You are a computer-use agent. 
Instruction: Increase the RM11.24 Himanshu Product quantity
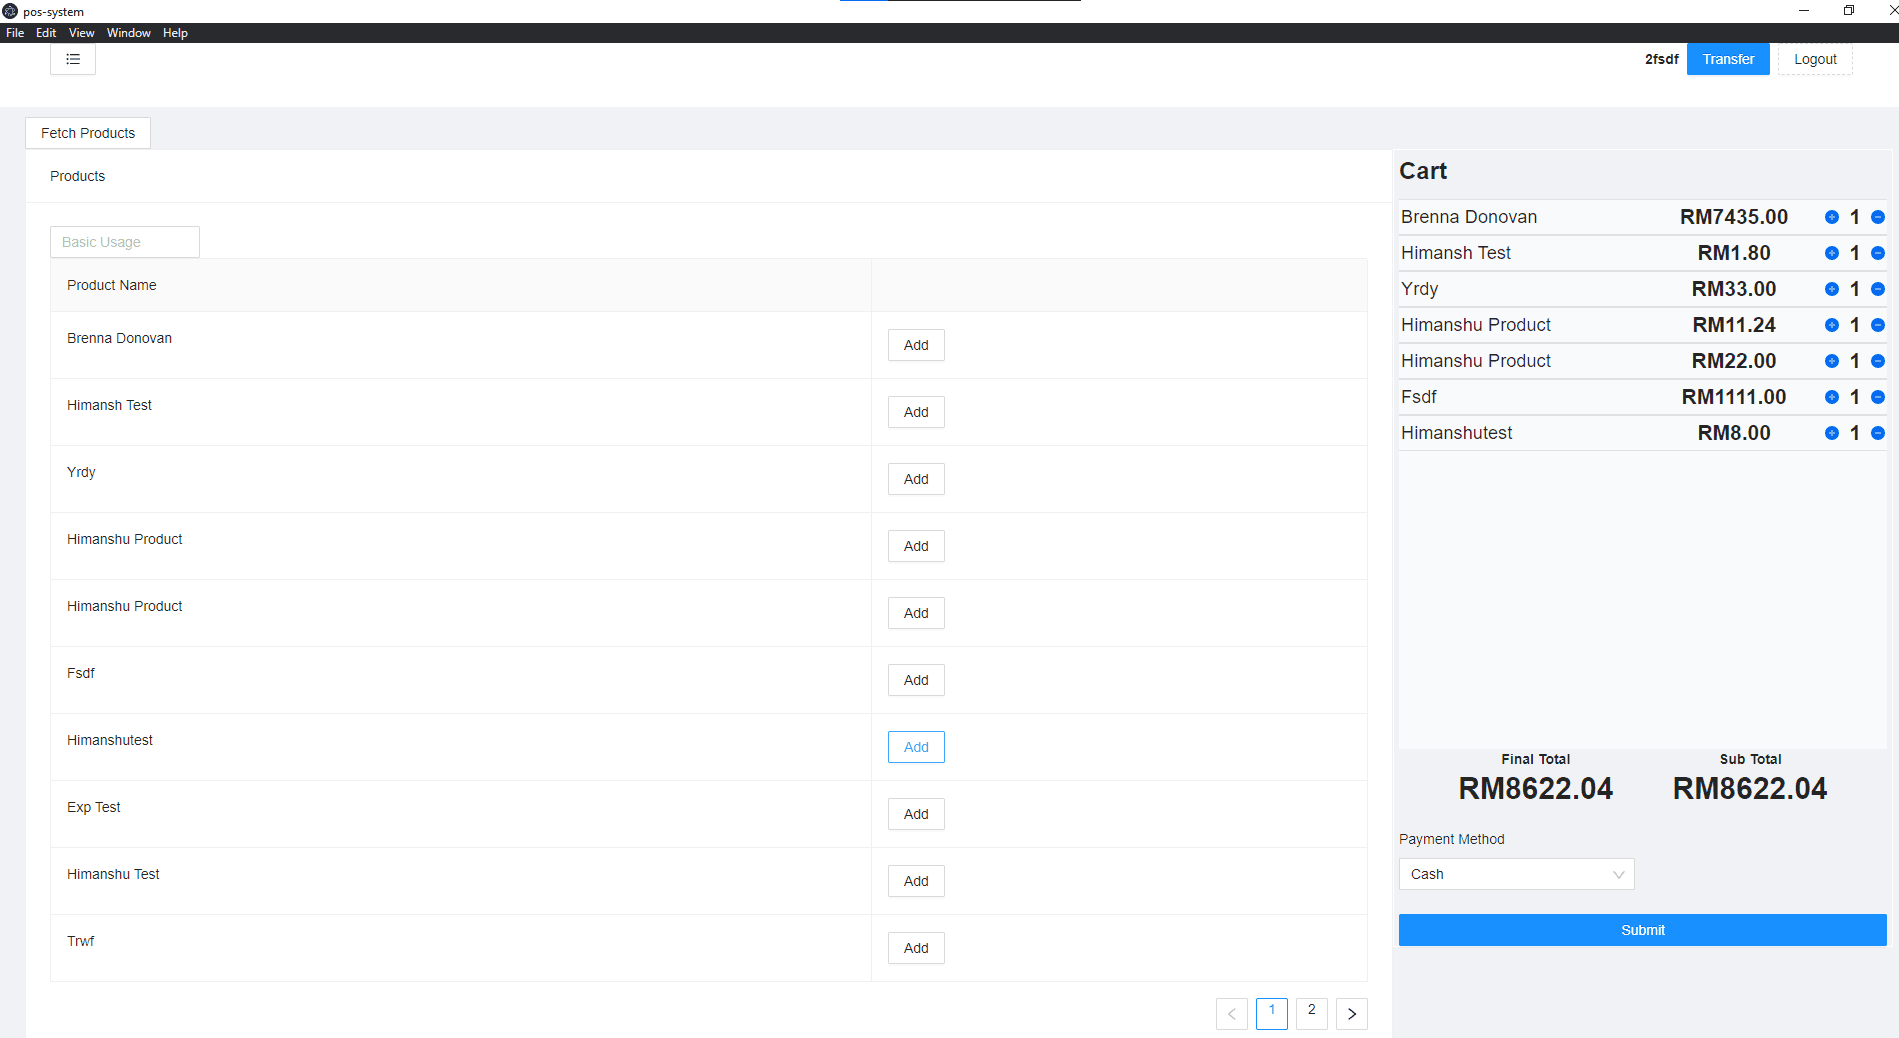tap(1832, 324)
